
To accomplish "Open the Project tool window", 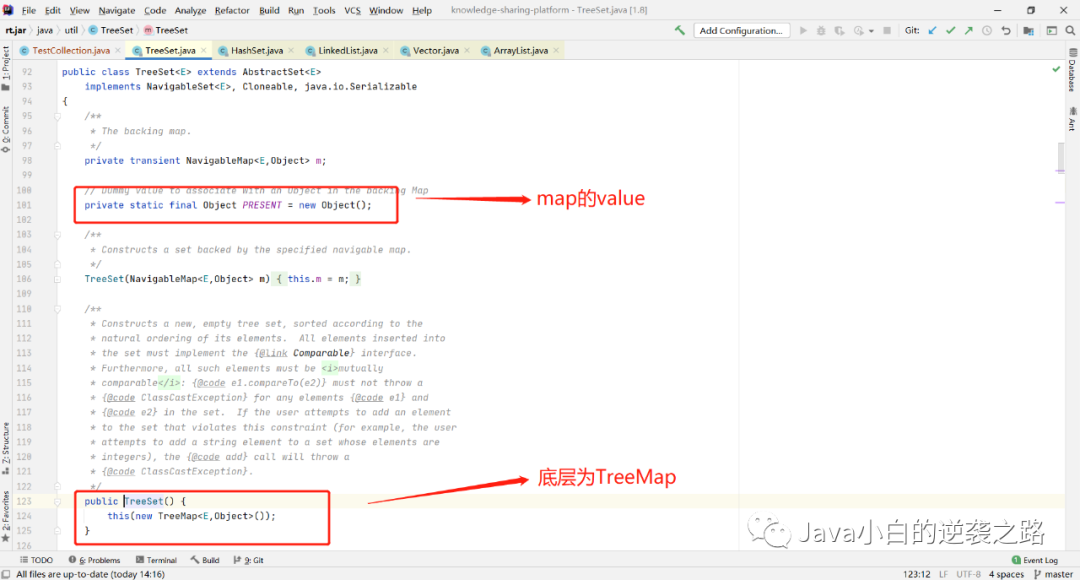I will coord(6,69).
